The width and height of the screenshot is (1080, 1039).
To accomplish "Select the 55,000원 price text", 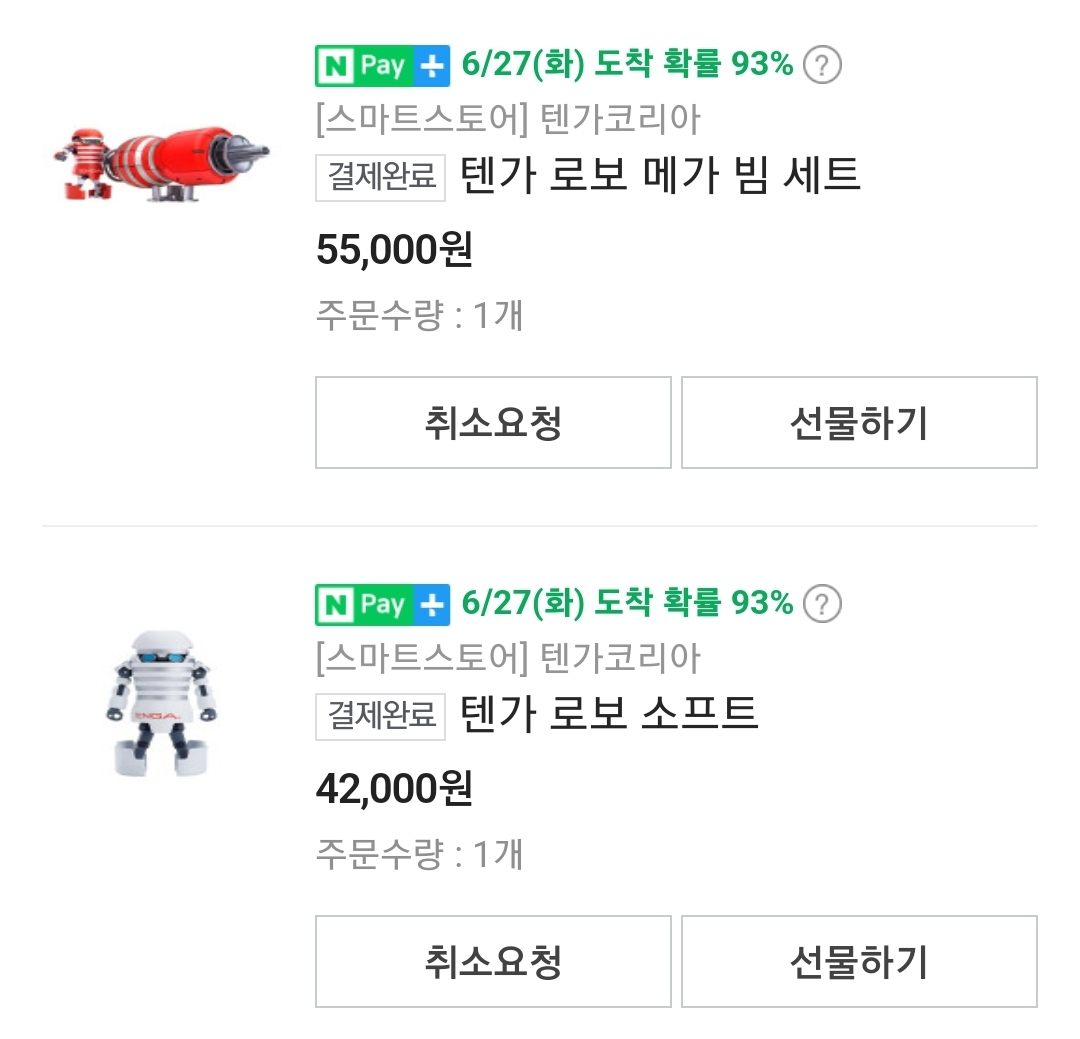I will tap(394, 250).
